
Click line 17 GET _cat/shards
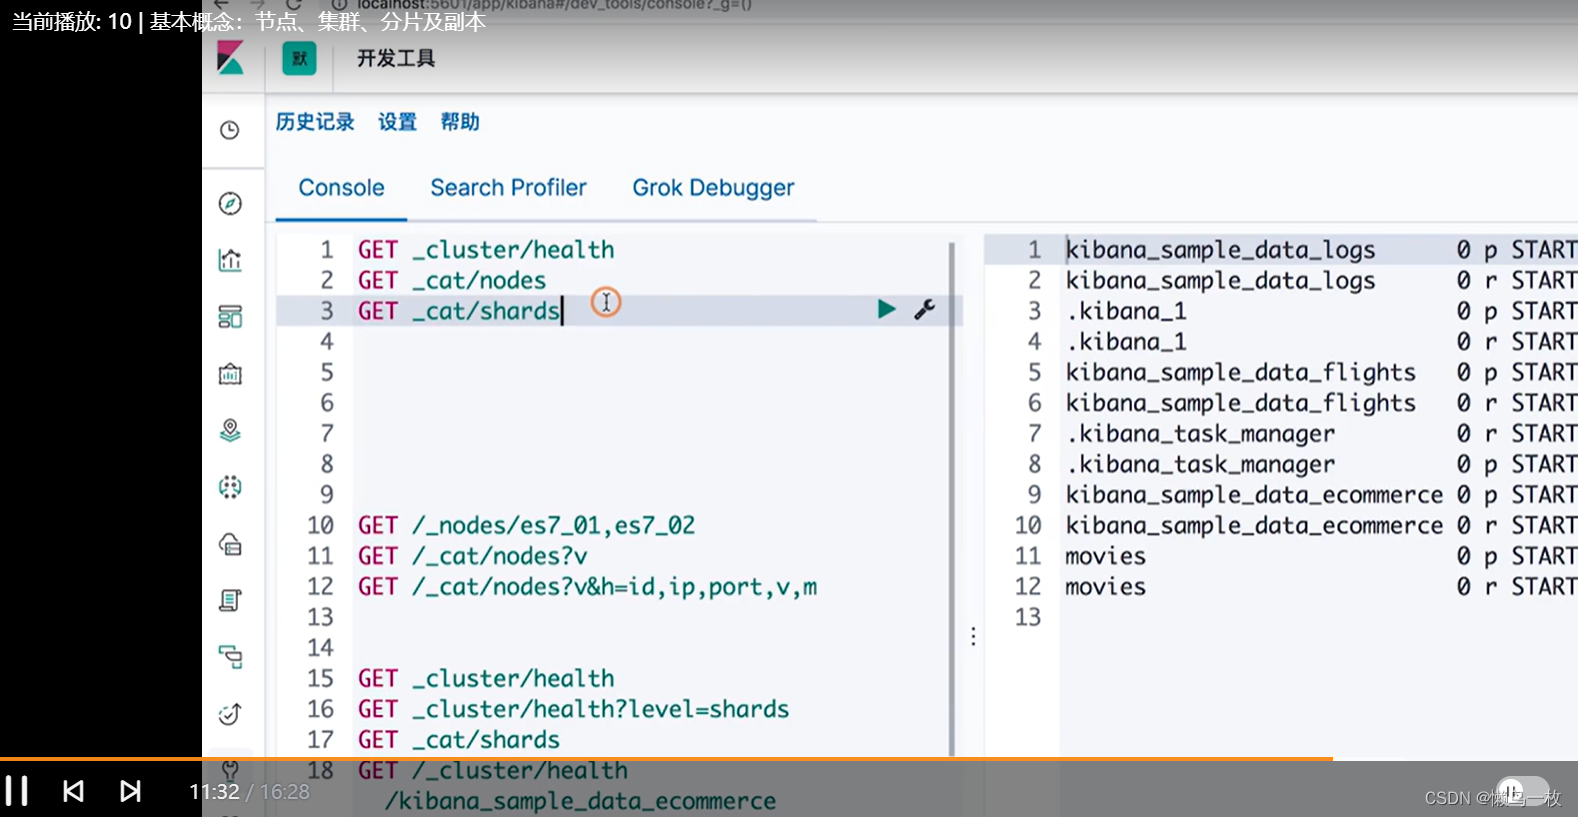click(x=459, y=740)
